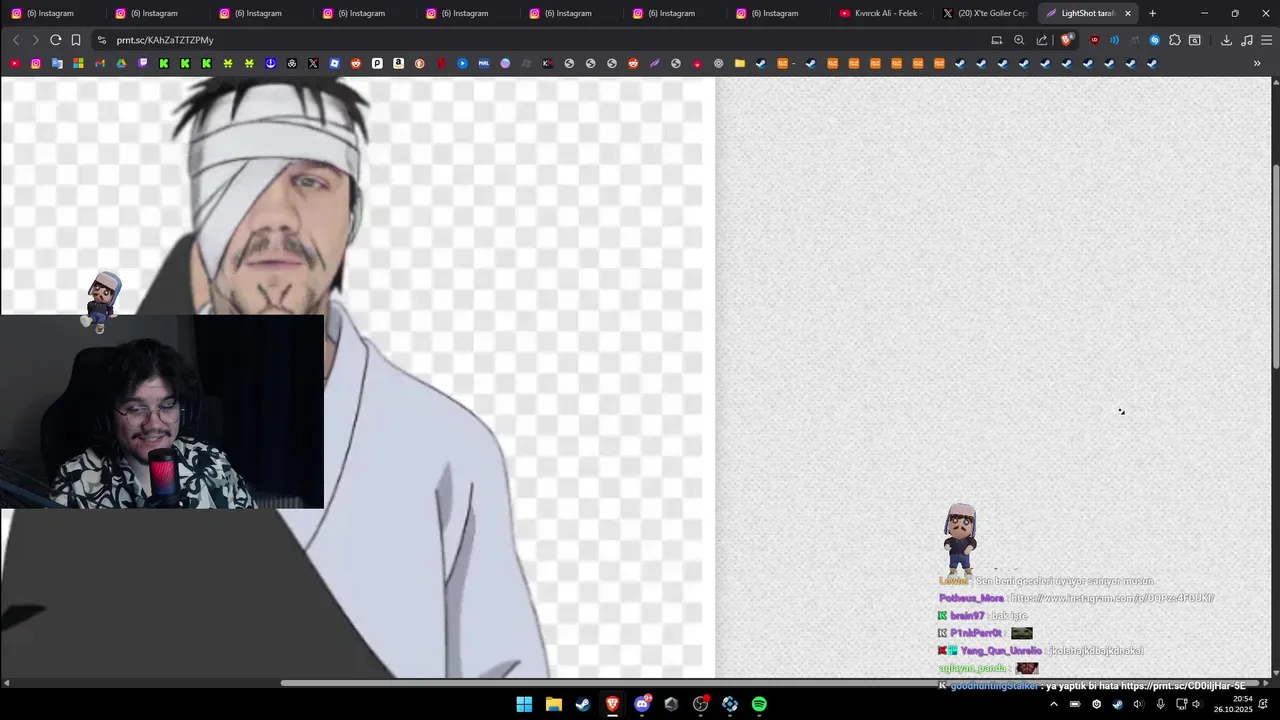Open OBS Studio from the taskbar
The height and width of the screenshot is (720, 1280).
click(701, 704)
